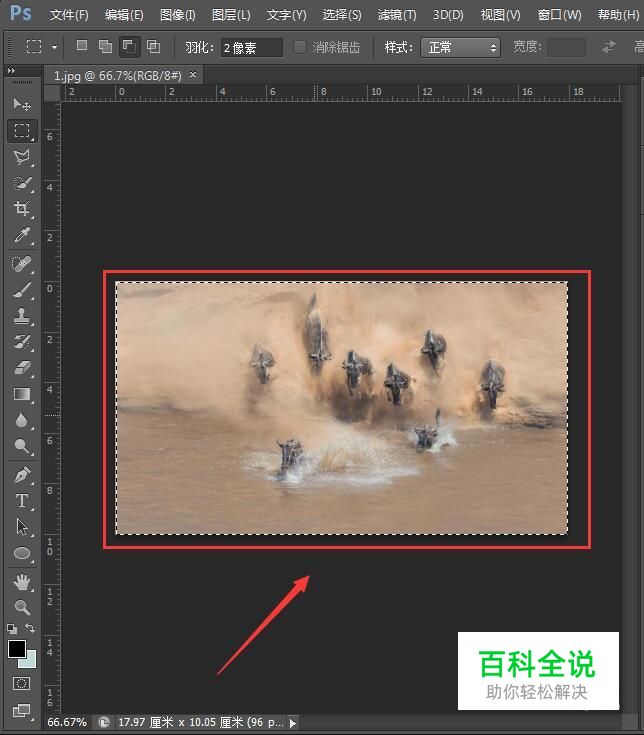The image size is (644, 735).
Task: Select the Horizontal Type tool
Action: point(22,501)
